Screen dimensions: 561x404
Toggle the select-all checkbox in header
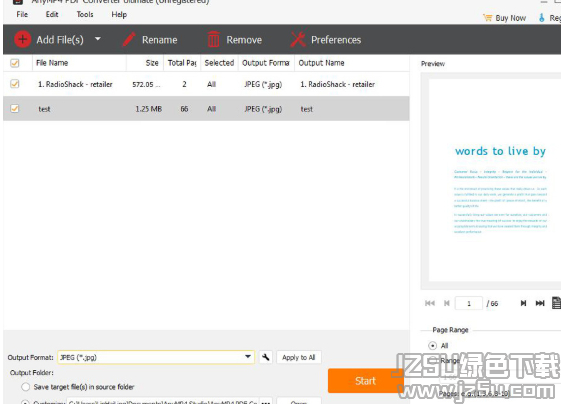coord(15,63)
